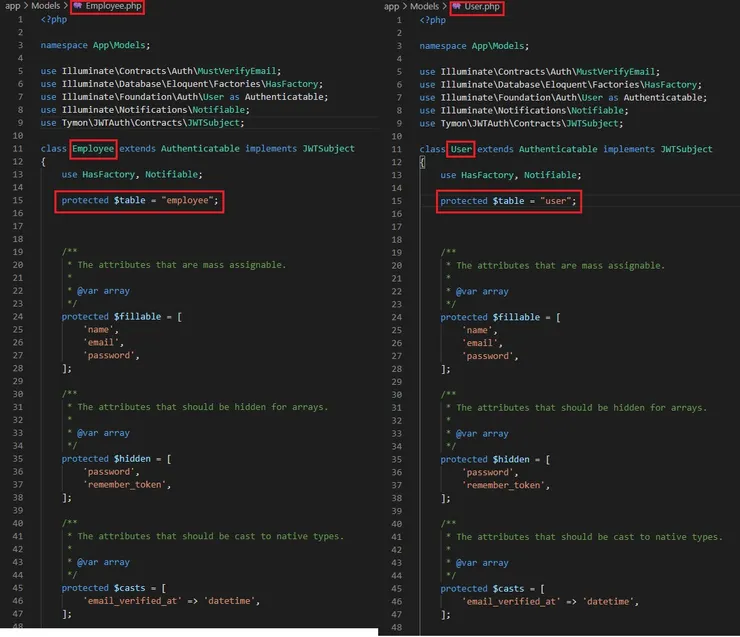
Task: Click line number 35 in Employee.php gutter
Action: tap(17, 459)
